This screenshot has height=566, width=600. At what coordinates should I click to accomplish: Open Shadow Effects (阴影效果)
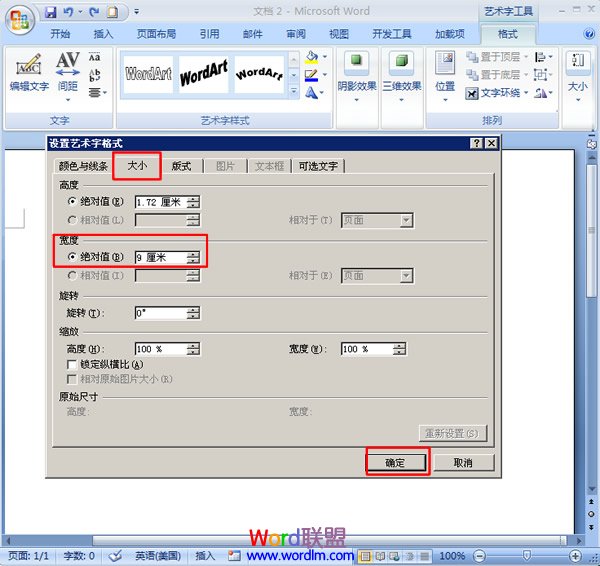(357, 77)
